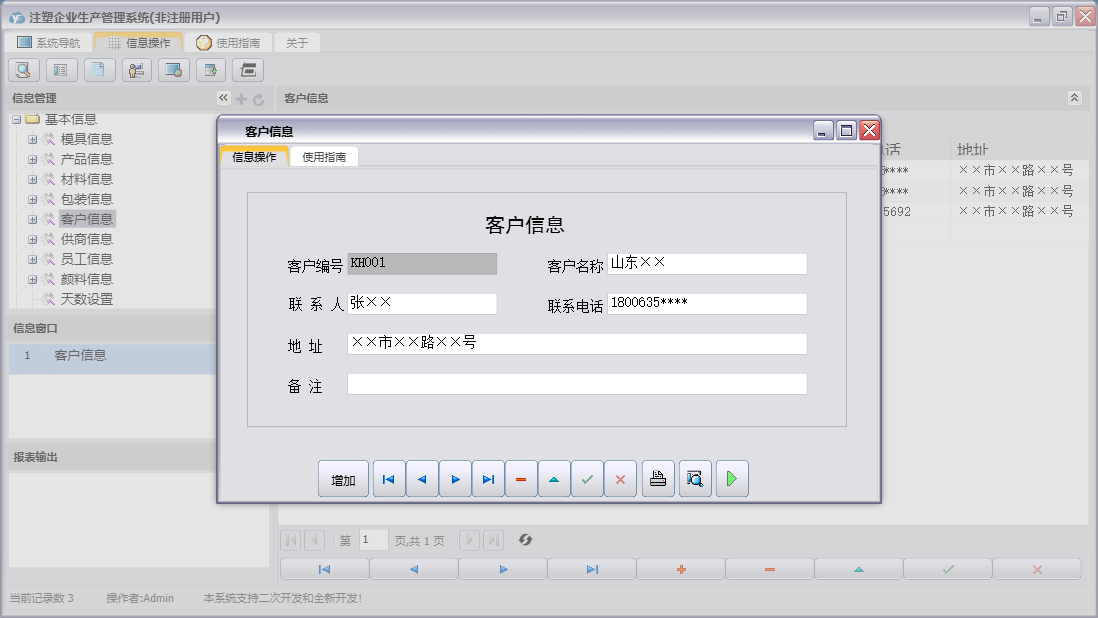Click the 备注 input field
The image size is (1098, 618).
tap(576, 384)
